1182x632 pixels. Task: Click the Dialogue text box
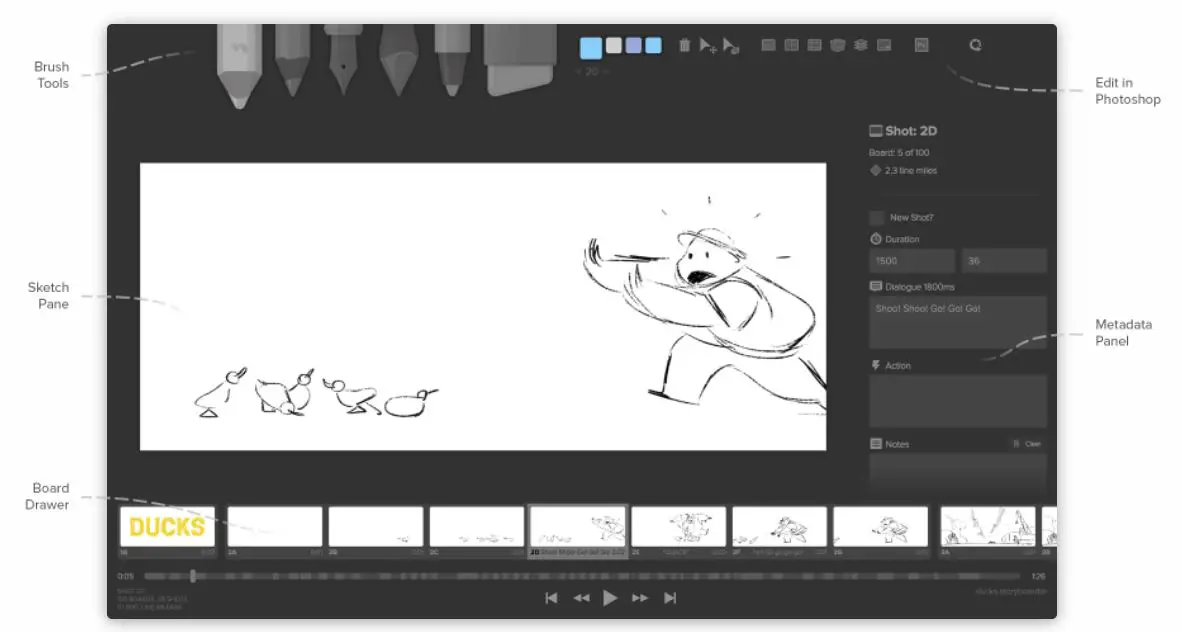pos(957,323)
